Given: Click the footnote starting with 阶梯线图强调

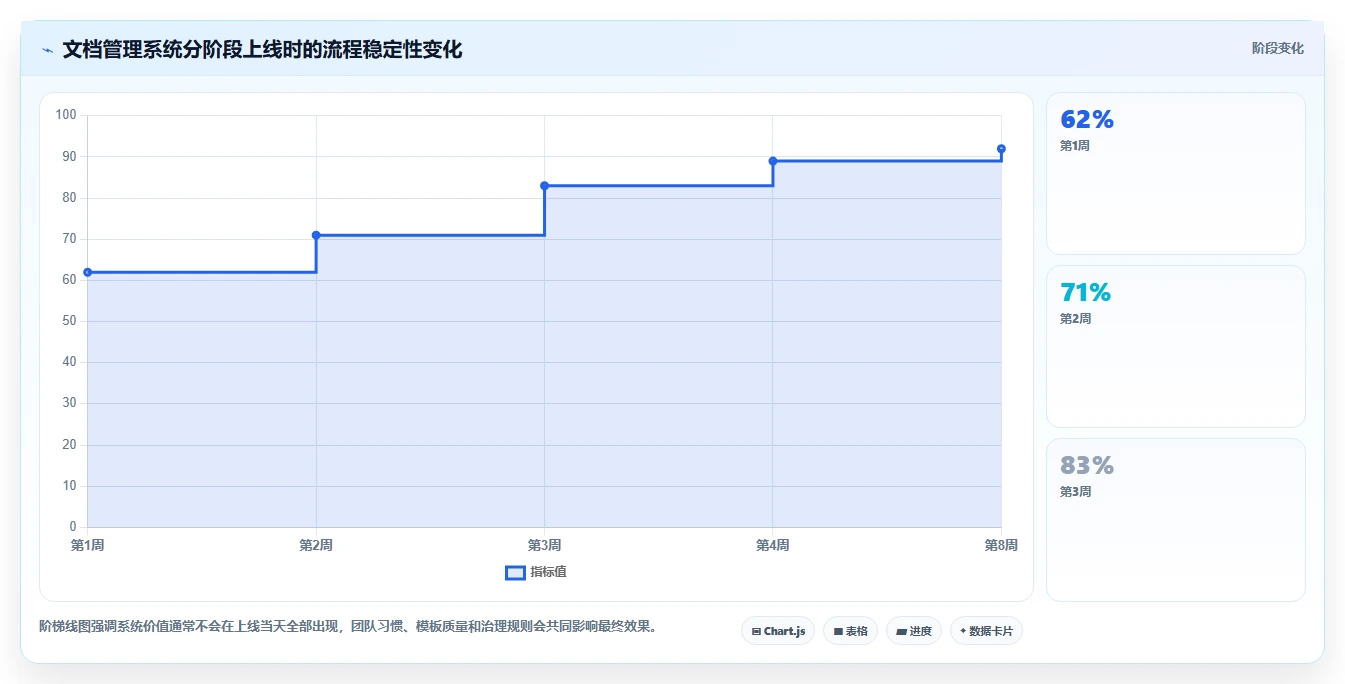Looking at the screenshot, I should [349, 627].
